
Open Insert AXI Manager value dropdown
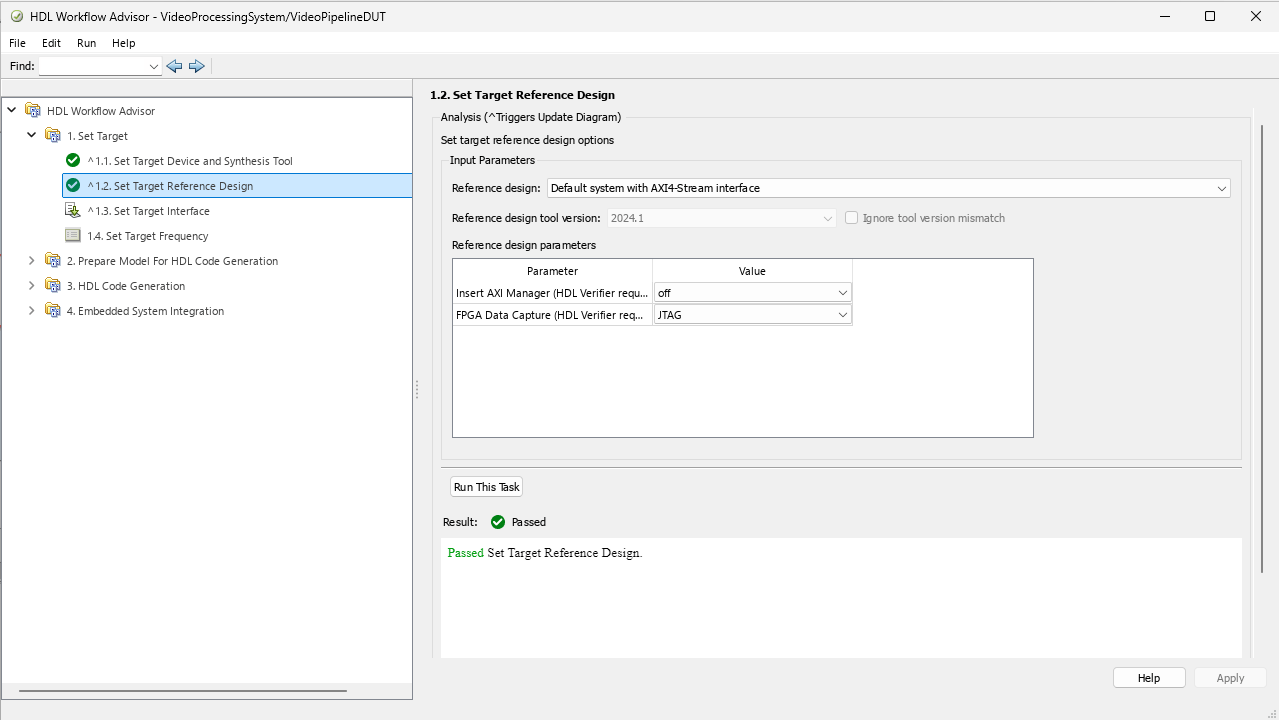(x=752, y=292)
